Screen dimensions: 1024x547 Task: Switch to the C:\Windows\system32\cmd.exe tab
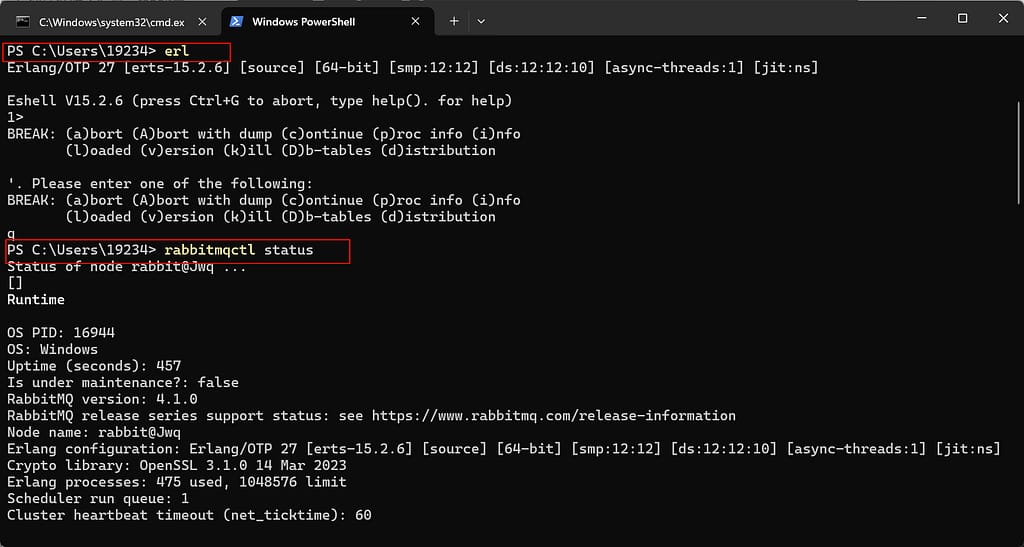pos(110,21)
